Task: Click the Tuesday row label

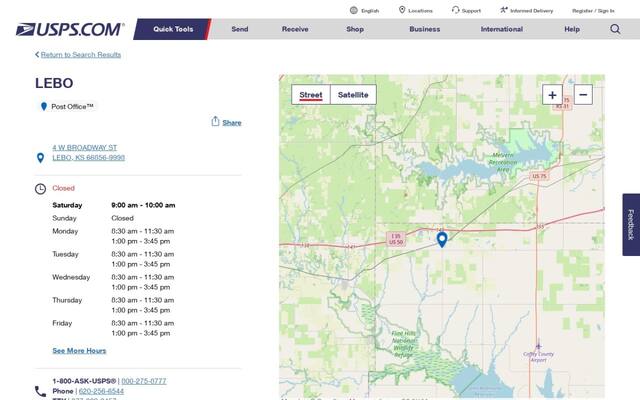Action: pyautogui.click(x=65, y=254)
